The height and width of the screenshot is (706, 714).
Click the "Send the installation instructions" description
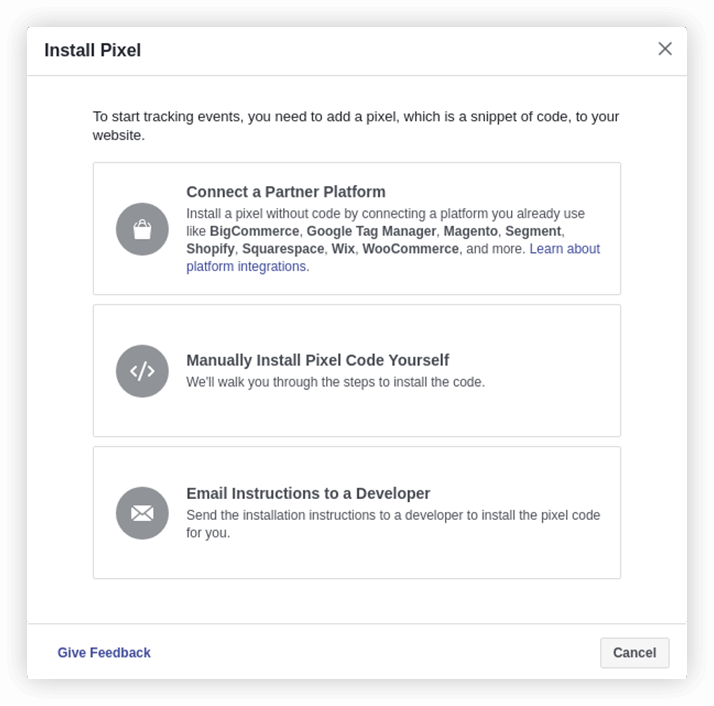pyautogui.click(x=393, y=524)
